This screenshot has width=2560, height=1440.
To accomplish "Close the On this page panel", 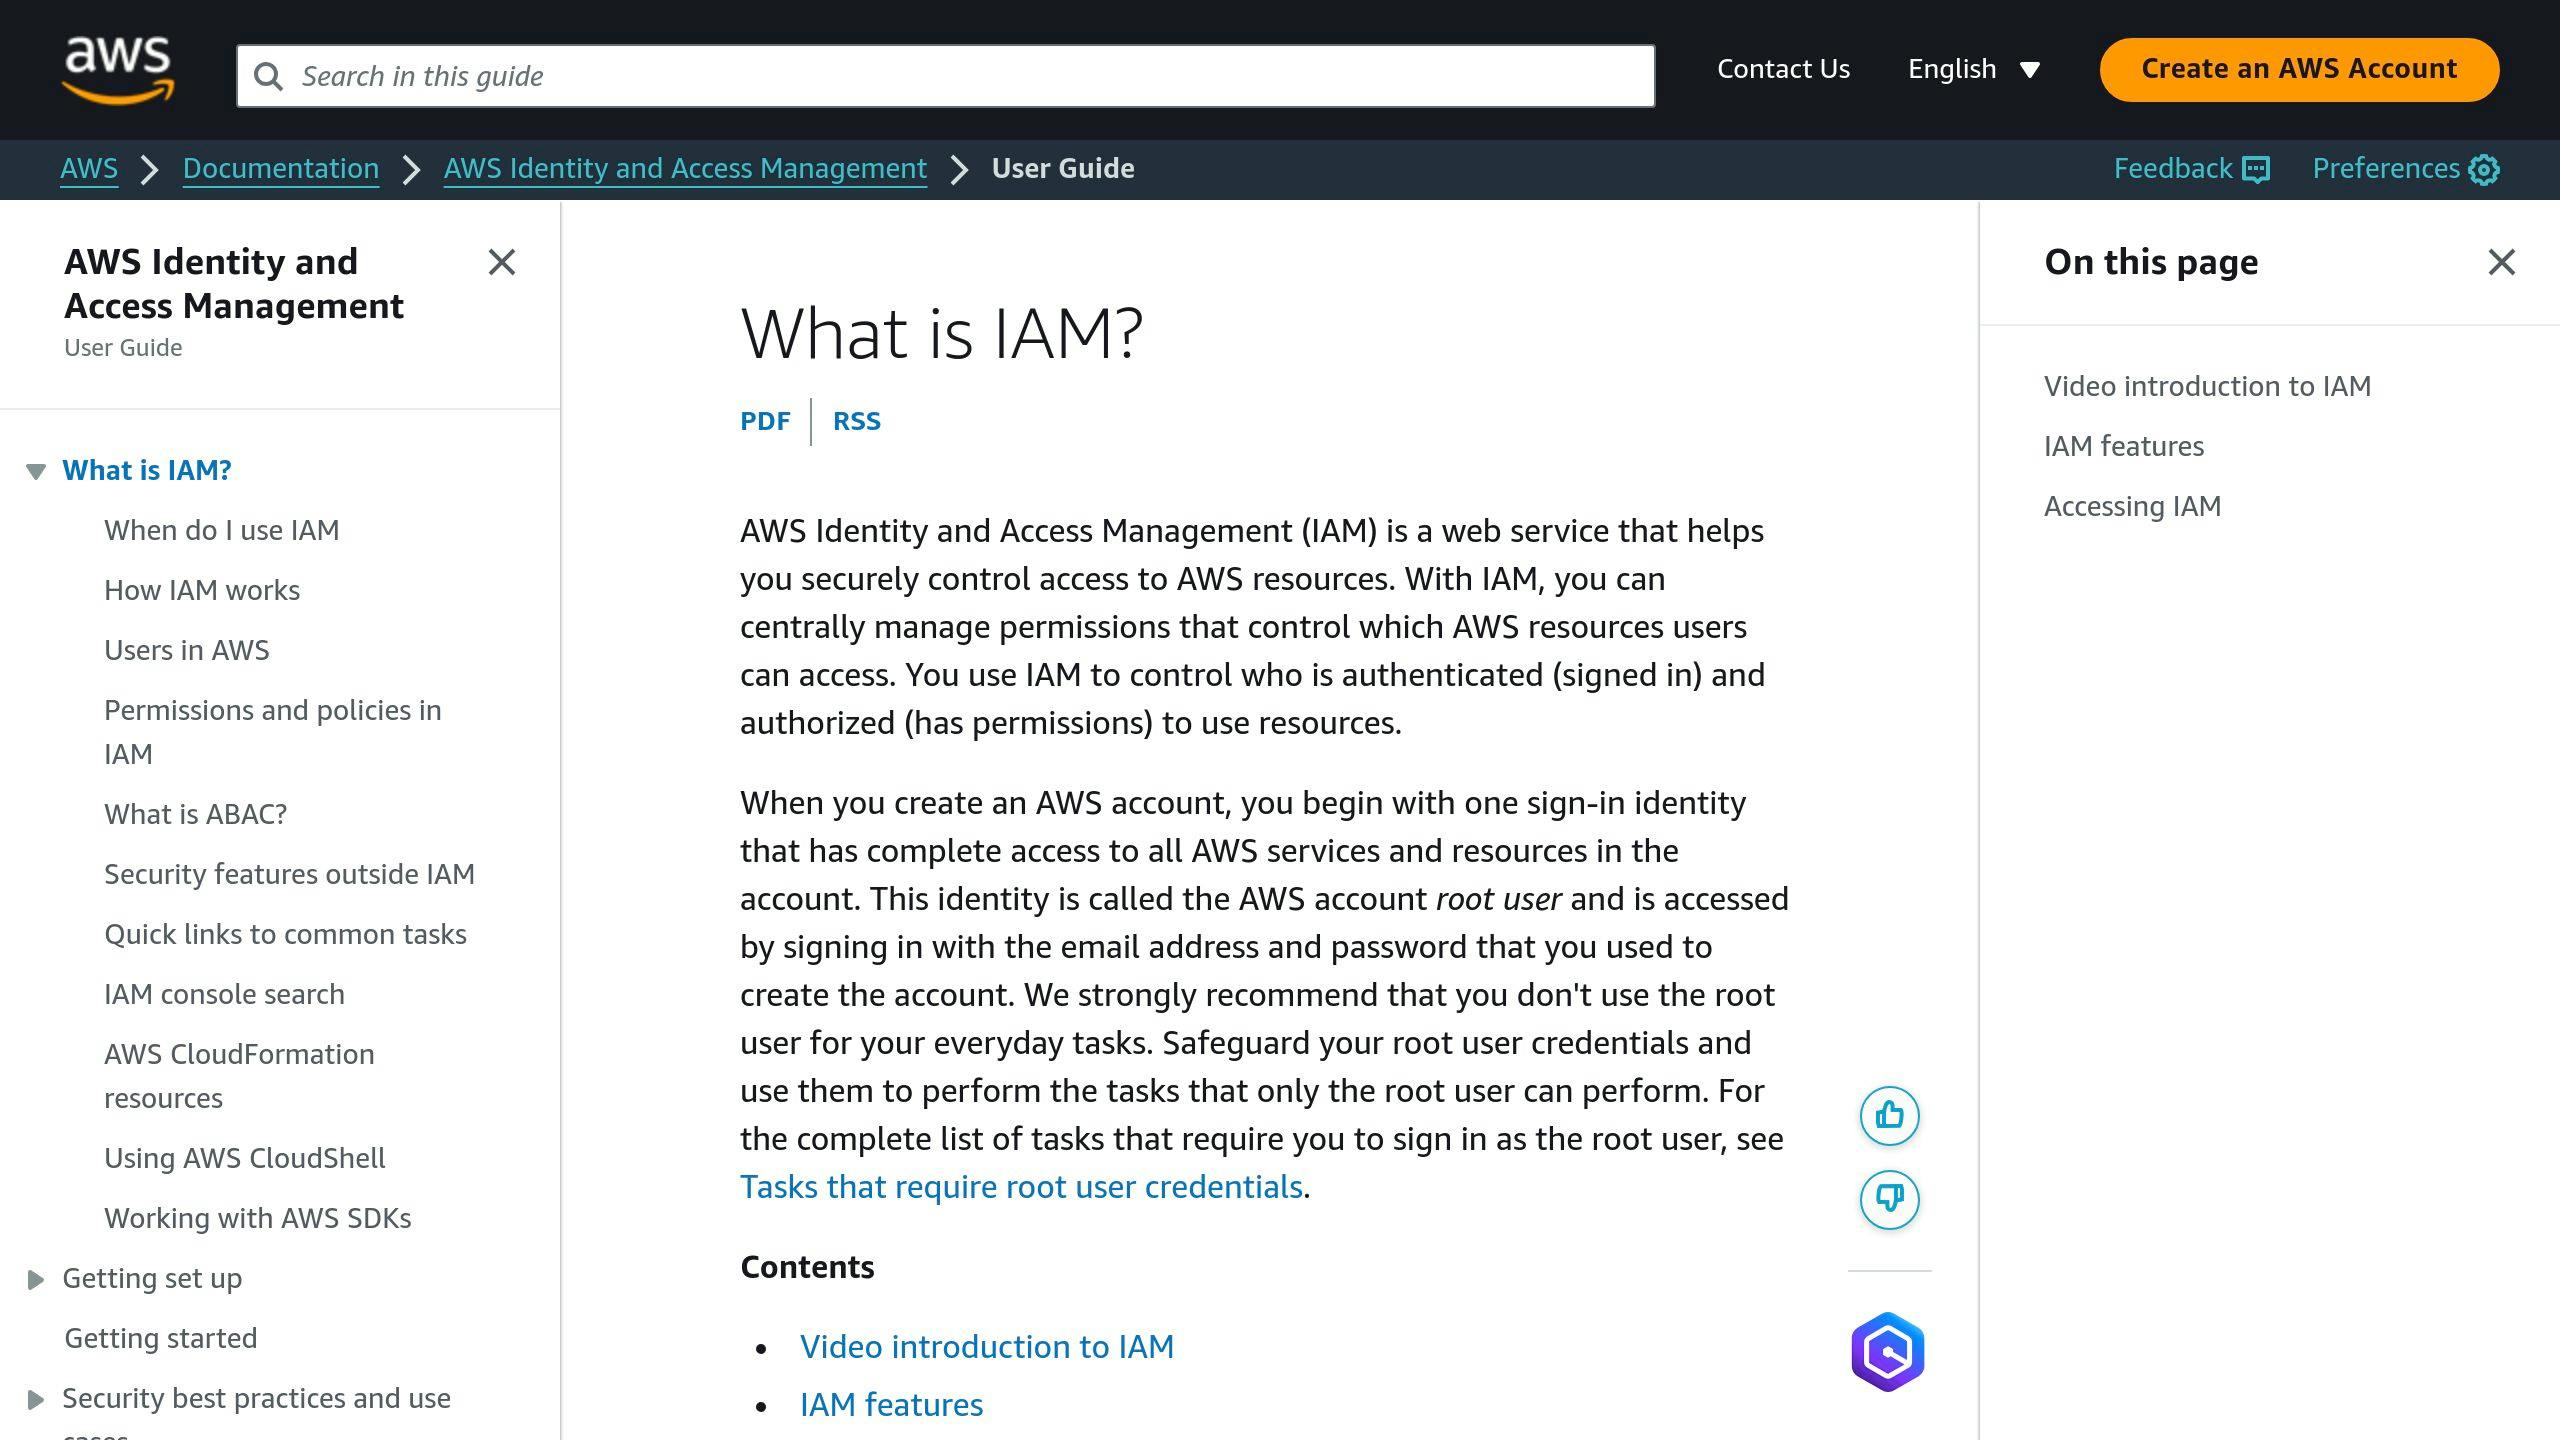I will 2502,262.
